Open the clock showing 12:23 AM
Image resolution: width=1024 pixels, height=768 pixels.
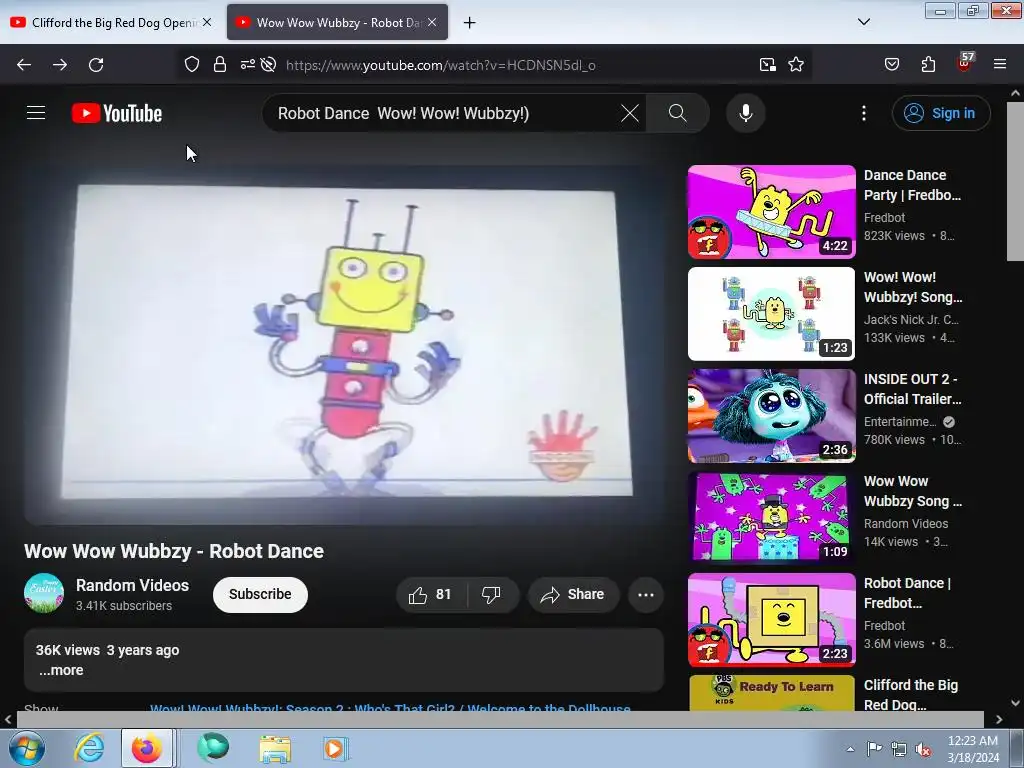(973, 749)
